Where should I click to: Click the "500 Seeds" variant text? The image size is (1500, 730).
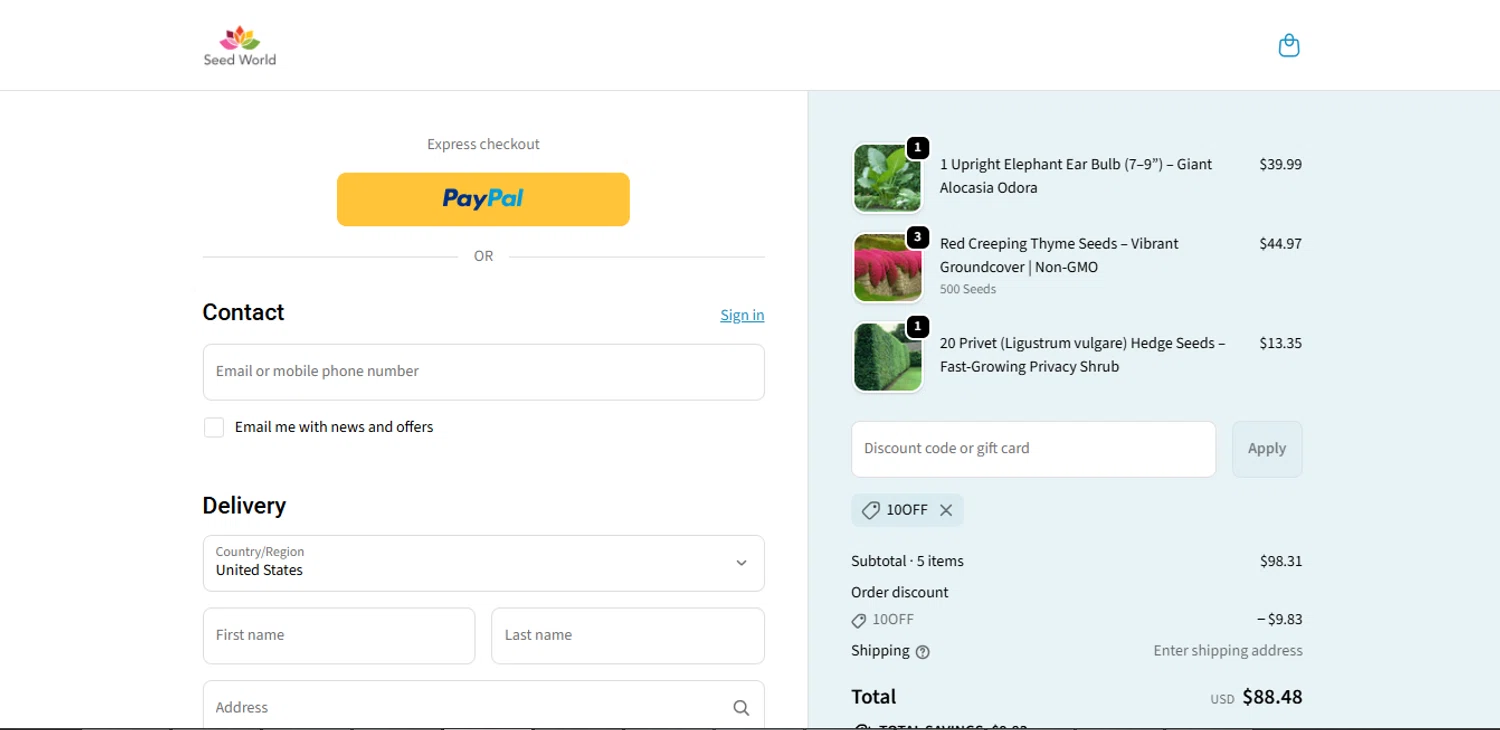tap(968, 289)
